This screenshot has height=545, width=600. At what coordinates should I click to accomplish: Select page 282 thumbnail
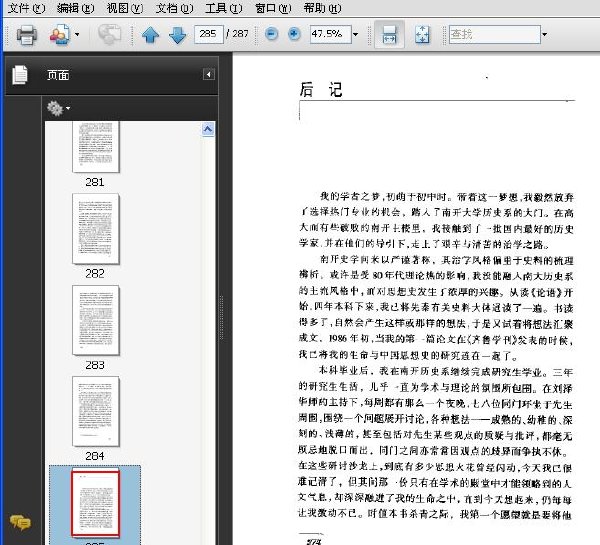pos(96,228)
